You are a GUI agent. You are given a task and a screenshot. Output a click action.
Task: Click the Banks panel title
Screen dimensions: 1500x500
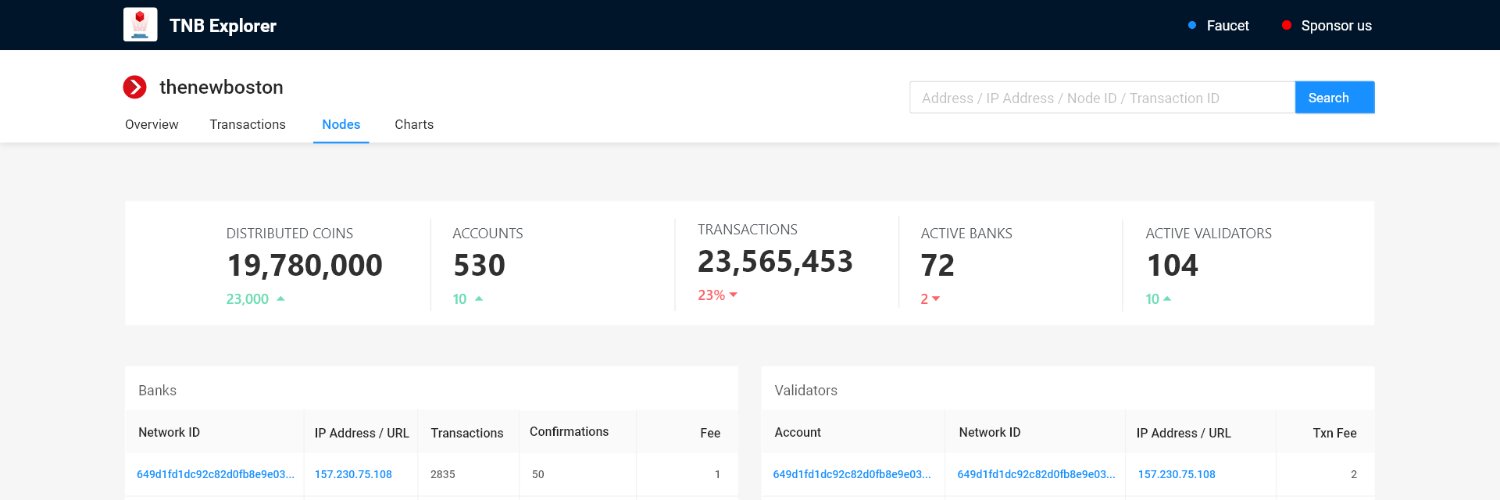158,390
